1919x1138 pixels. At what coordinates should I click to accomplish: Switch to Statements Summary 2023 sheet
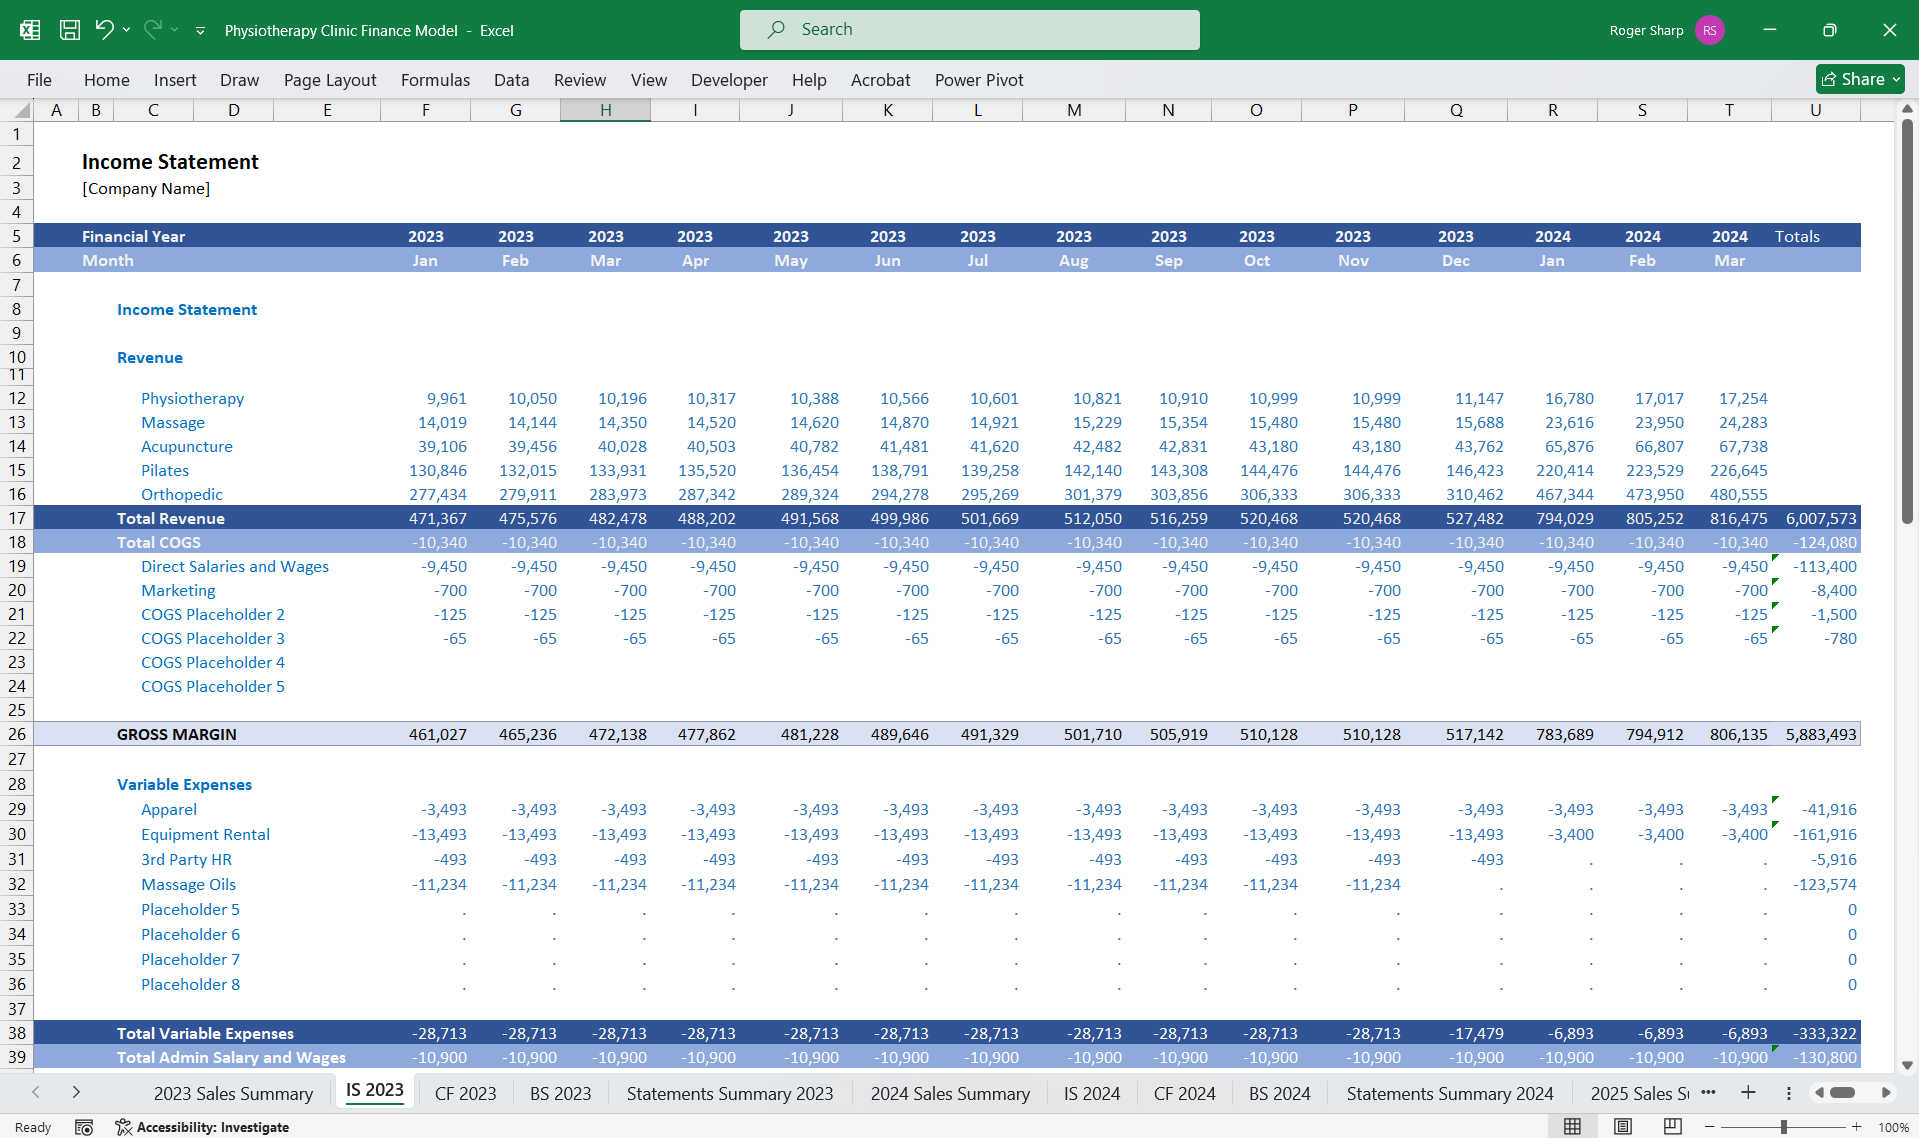coord(730,1094)
